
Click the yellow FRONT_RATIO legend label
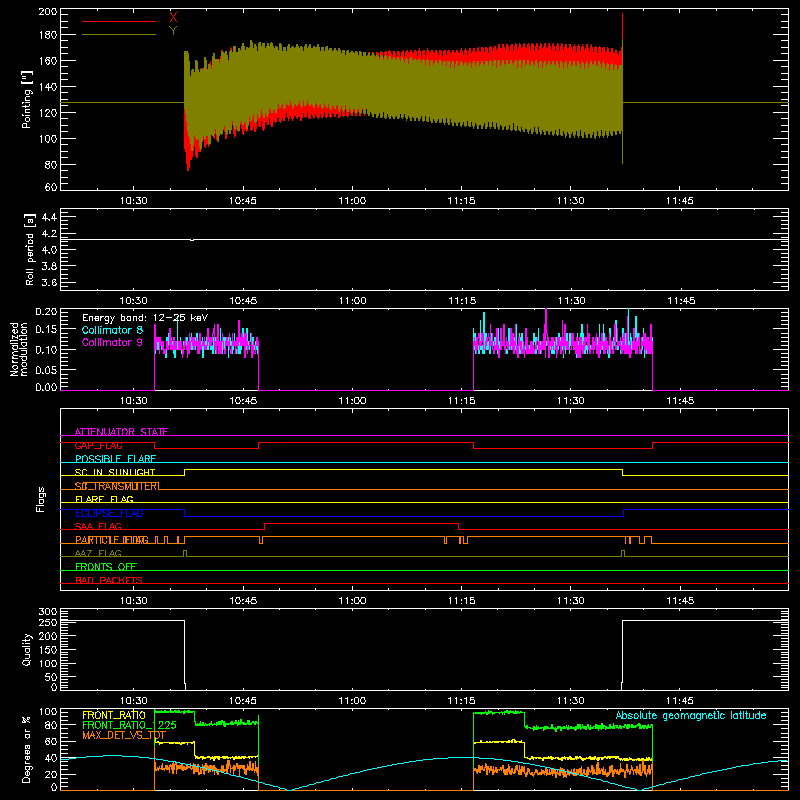coord(114,715)
